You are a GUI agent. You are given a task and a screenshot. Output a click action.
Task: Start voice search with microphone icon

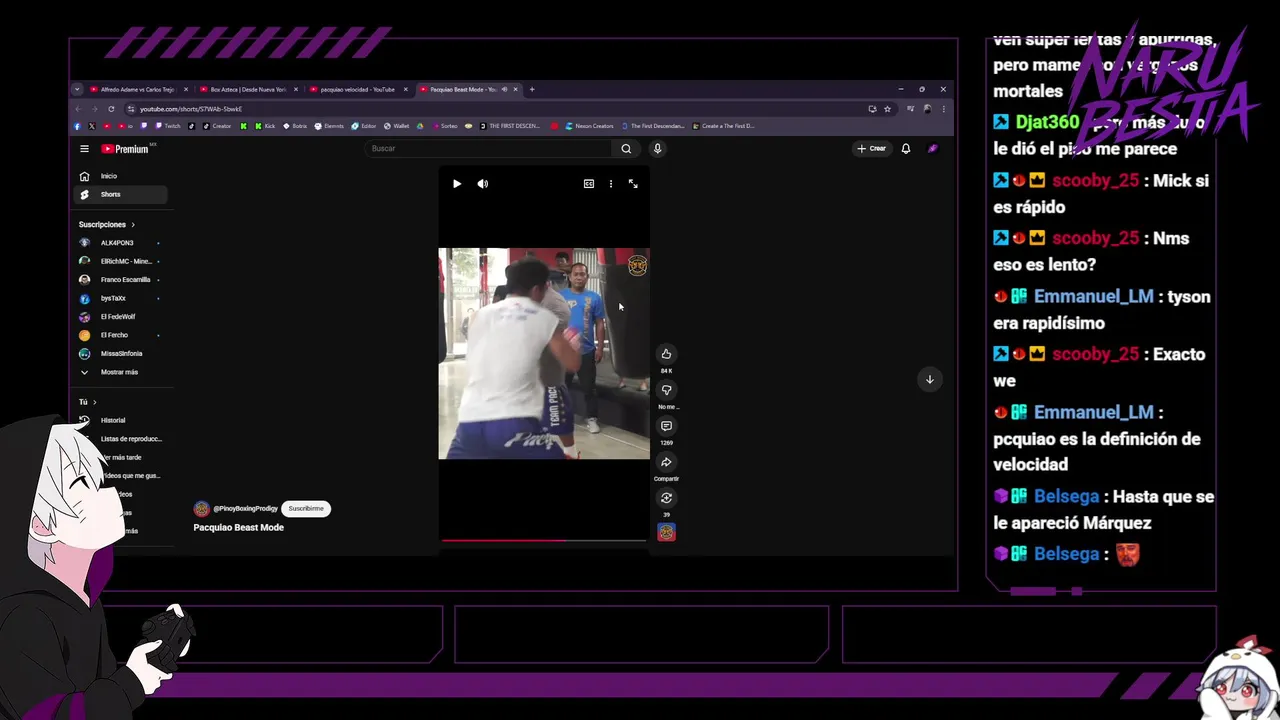[657, 148]
